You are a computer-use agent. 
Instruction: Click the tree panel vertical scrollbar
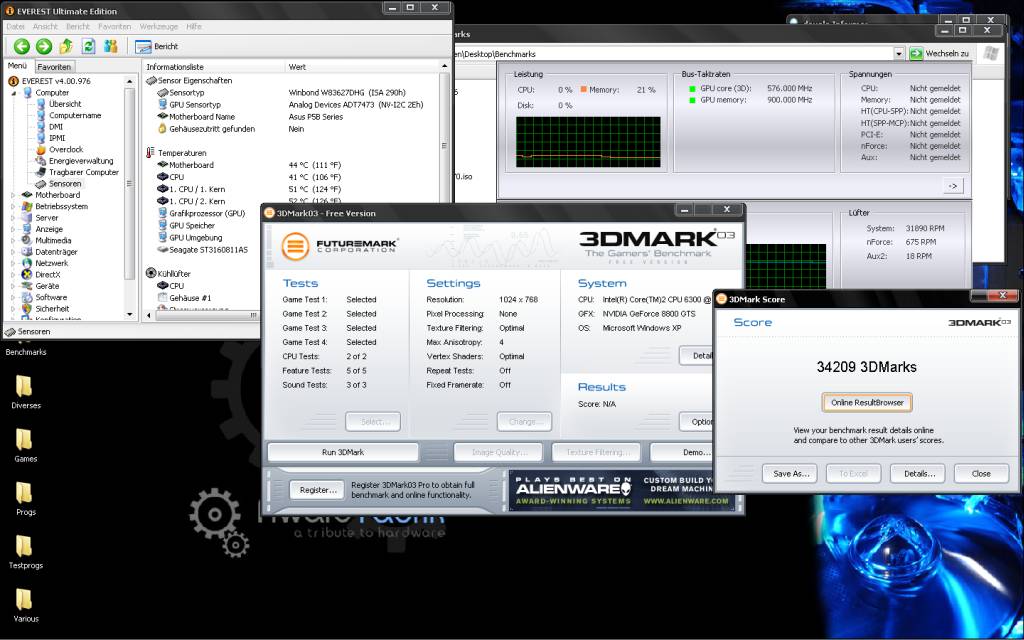click(129, 197)
